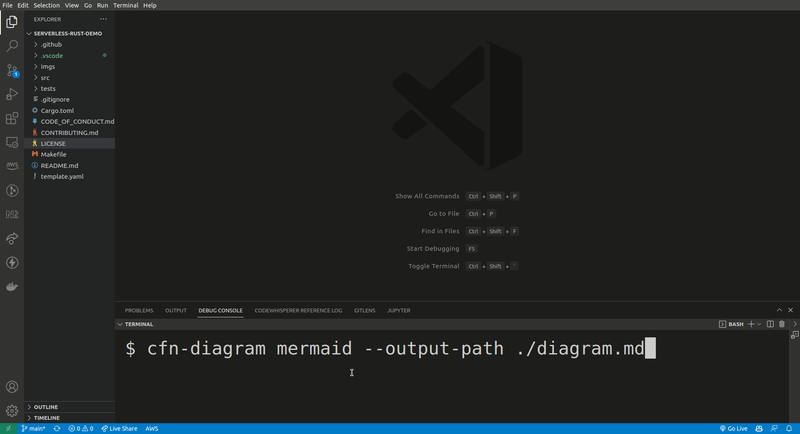Open the N2 extension view
The height and width of the screenshot is (434, 800).
(12, 214)
